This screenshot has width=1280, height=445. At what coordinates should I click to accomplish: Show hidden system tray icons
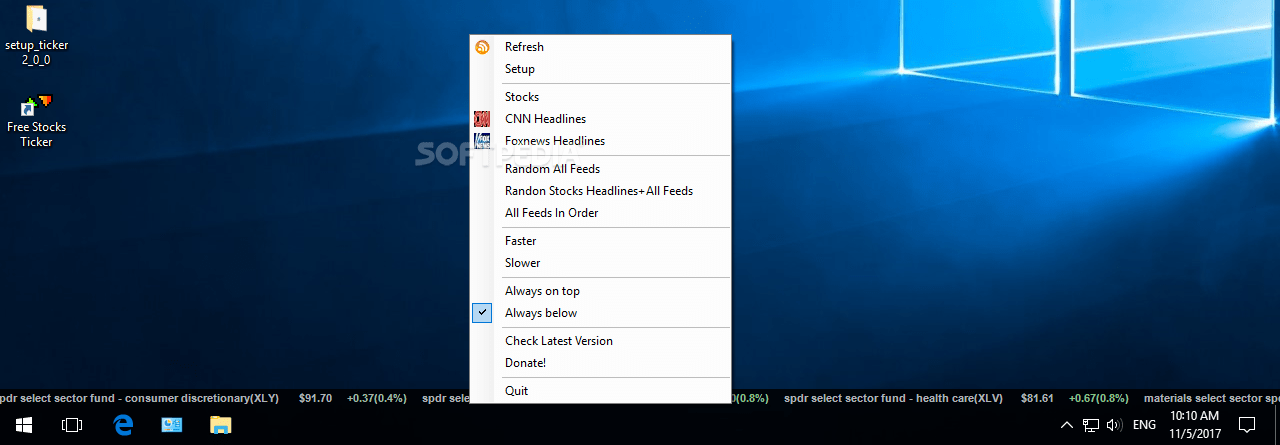pyautogui.click(x=1066, y=425)
